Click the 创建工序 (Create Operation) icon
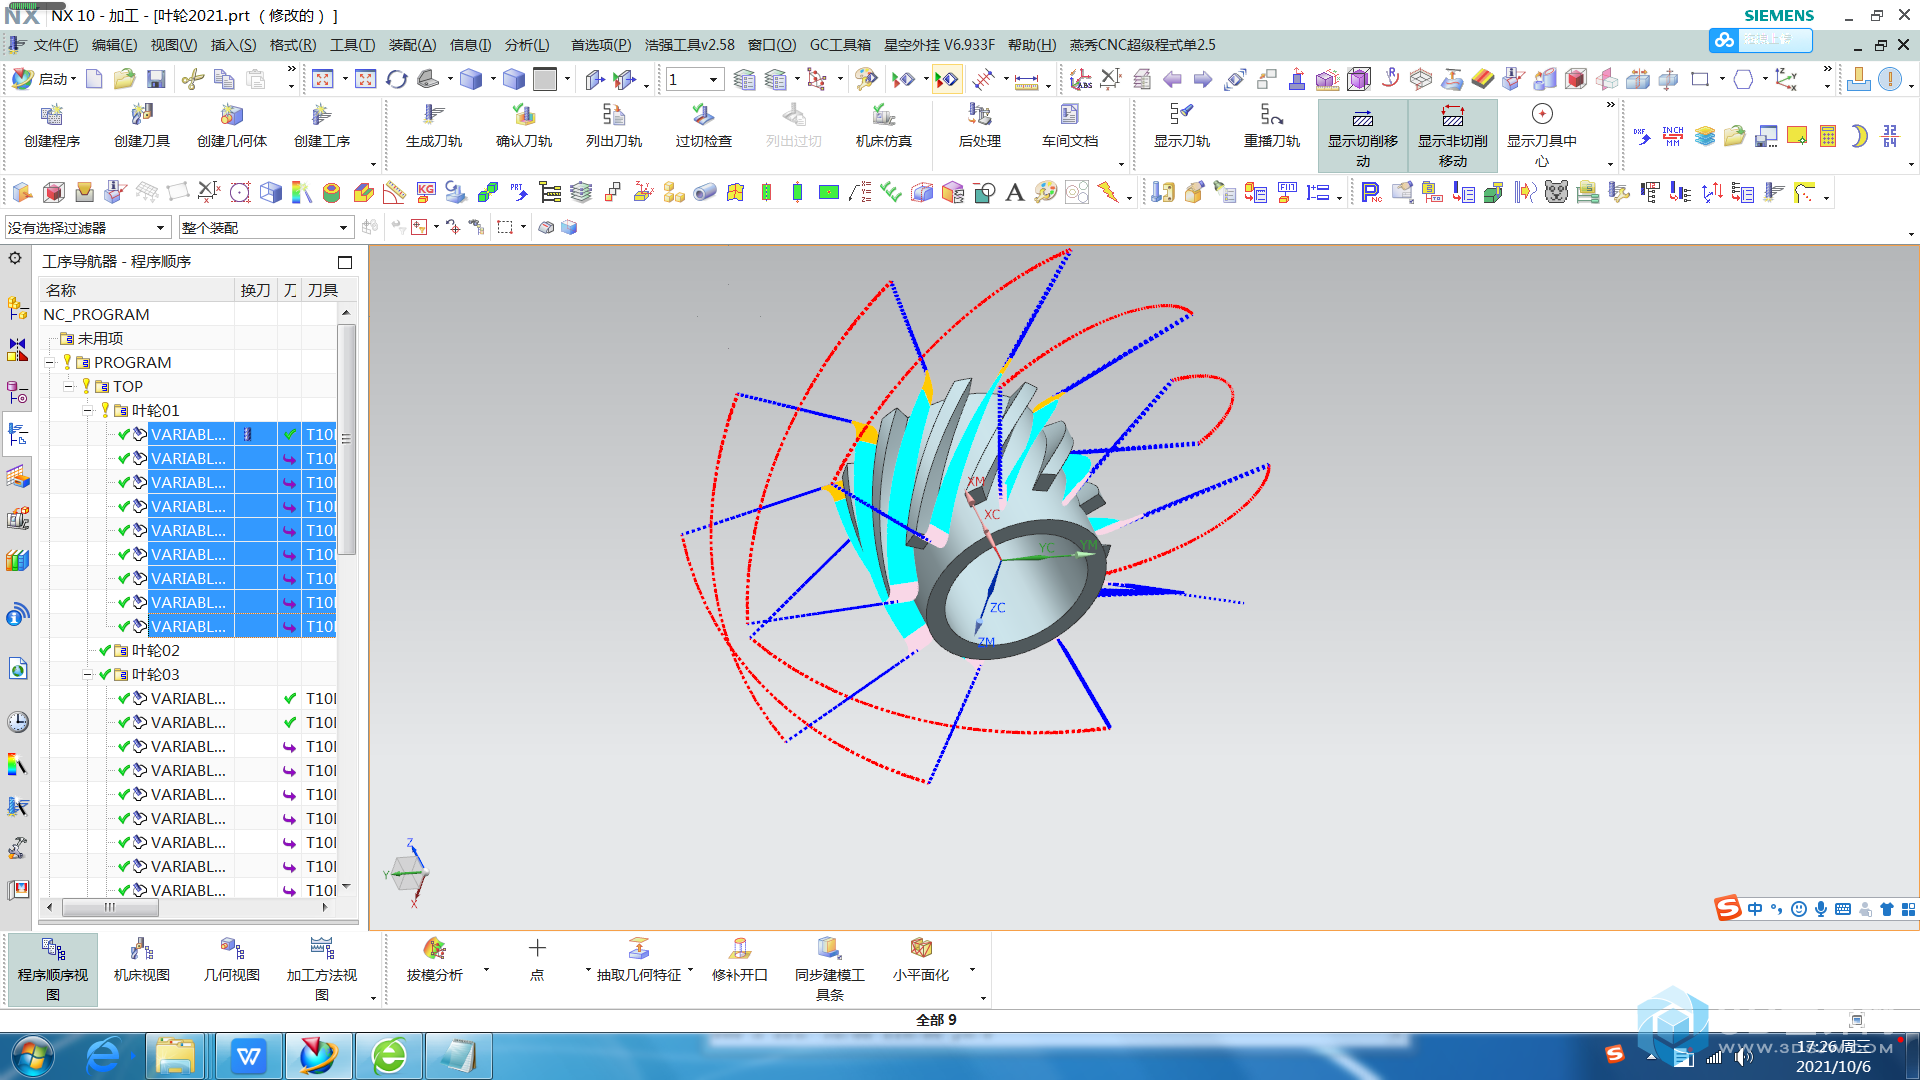1920x1080 pixels. click(322, 126)
